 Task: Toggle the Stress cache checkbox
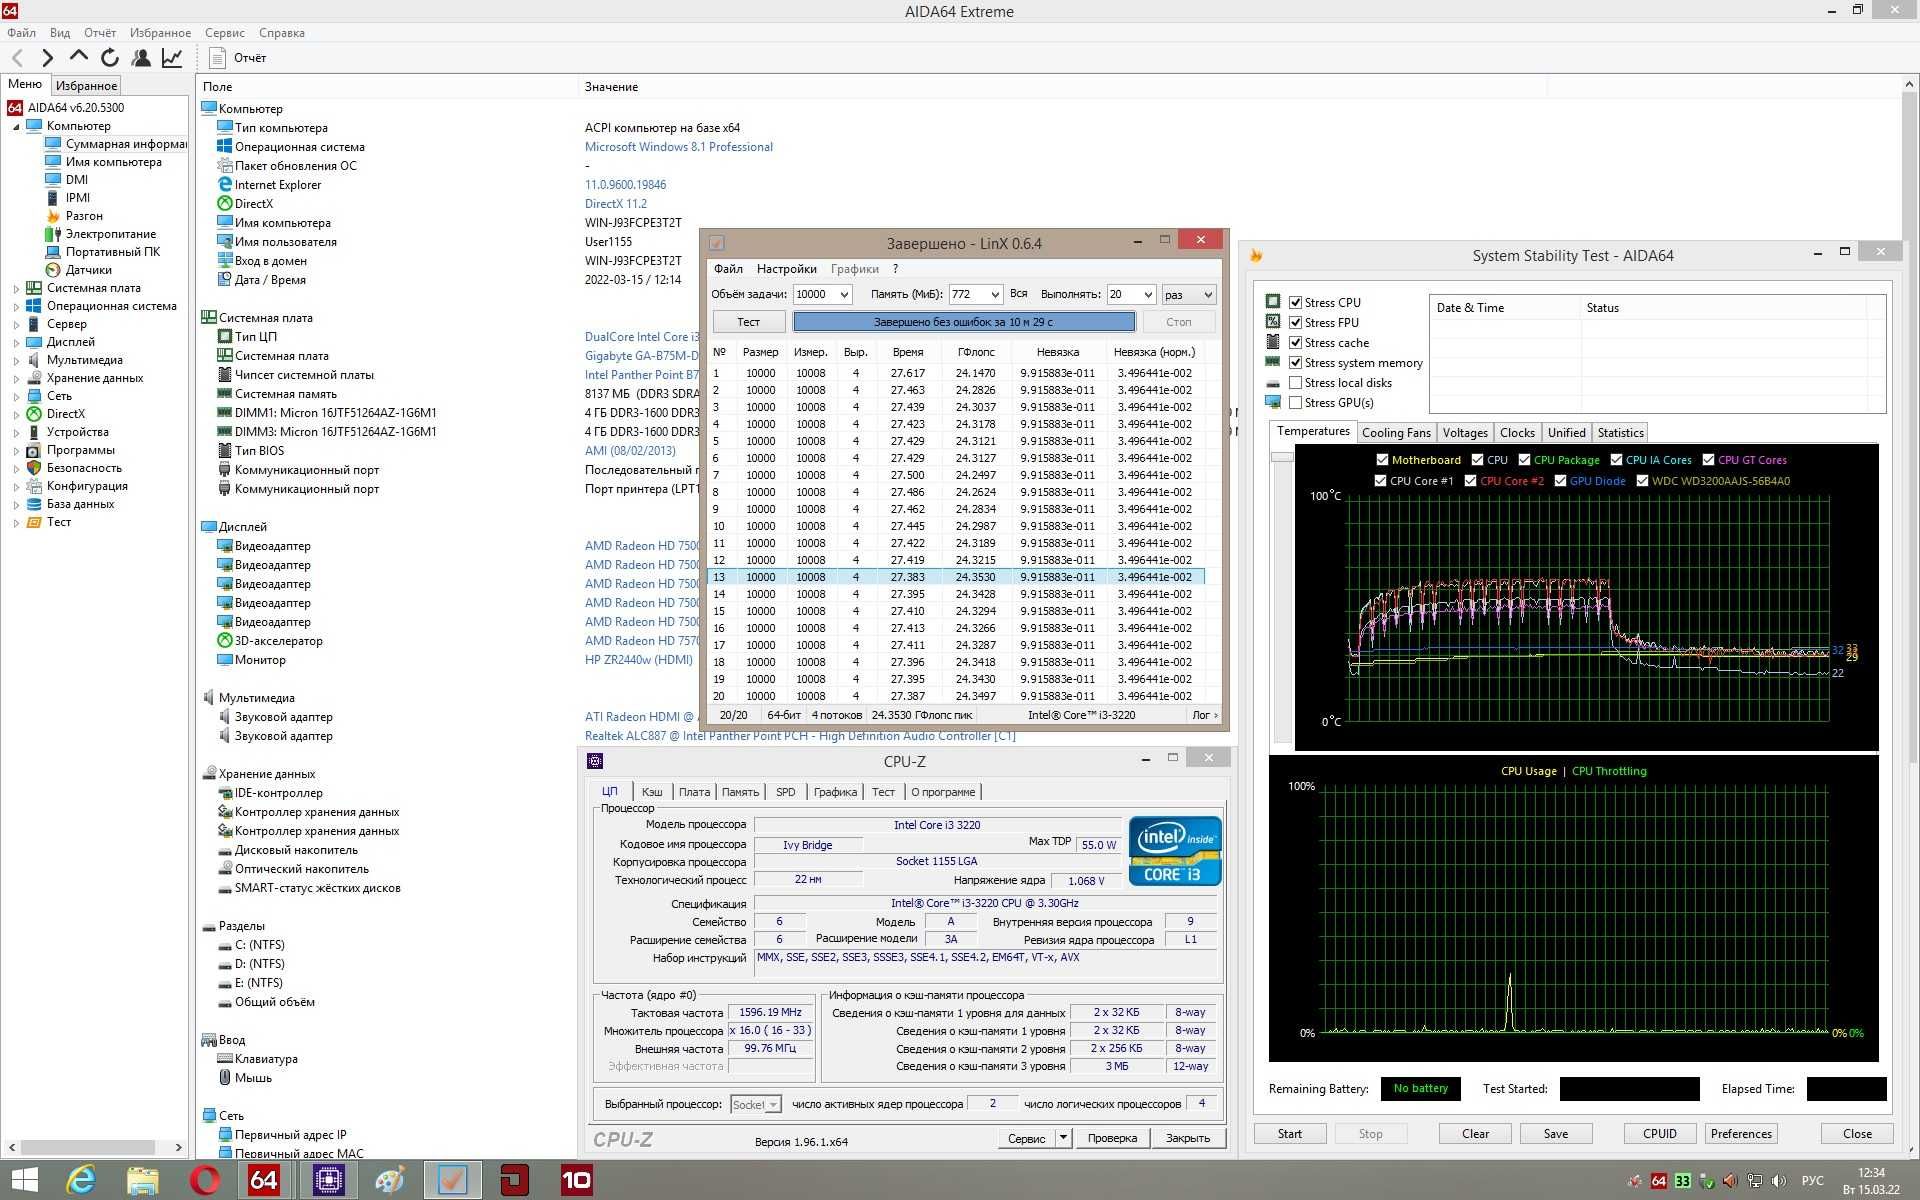[x=1295, y=342]
